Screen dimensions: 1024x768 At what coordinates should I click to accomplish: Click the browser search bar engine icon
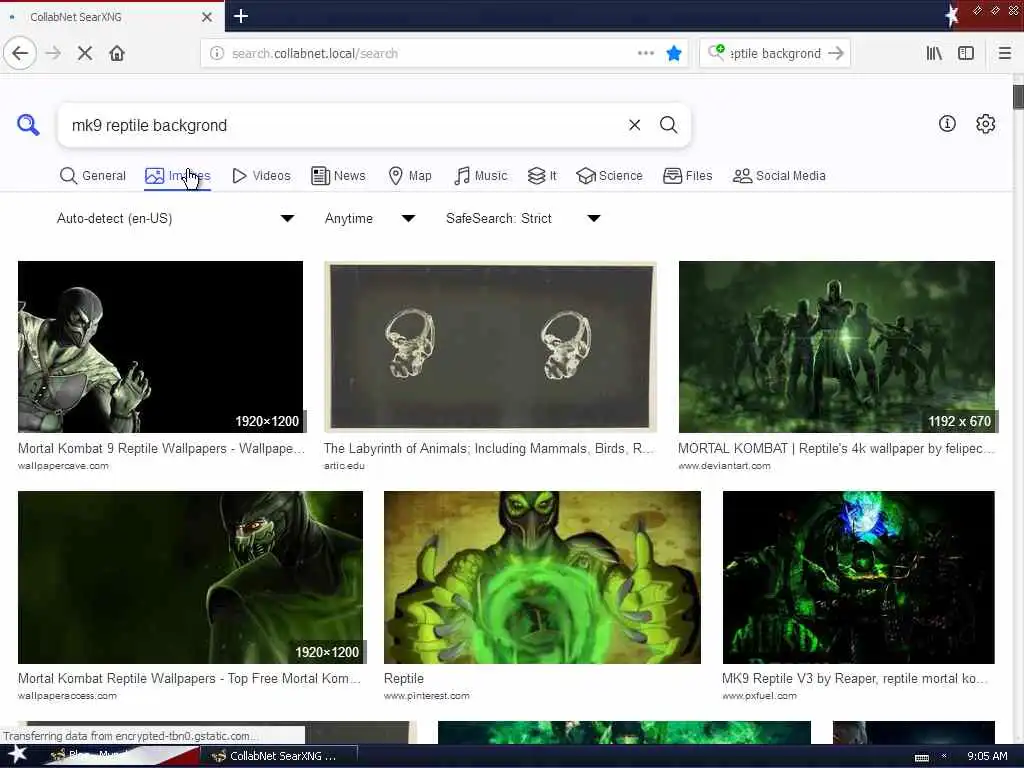pos(716,52)
